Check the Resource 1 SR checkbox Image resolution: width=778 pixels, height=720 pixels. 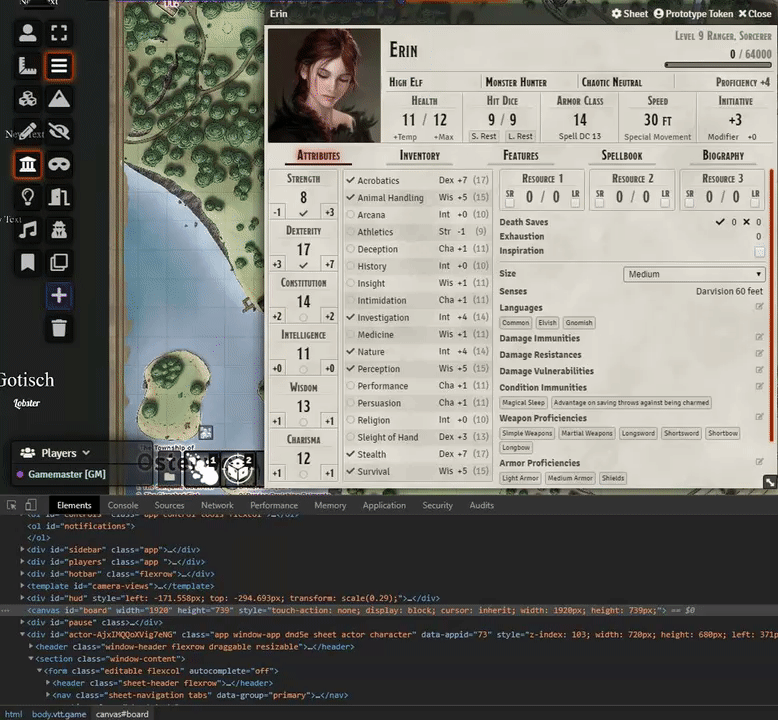510,203
